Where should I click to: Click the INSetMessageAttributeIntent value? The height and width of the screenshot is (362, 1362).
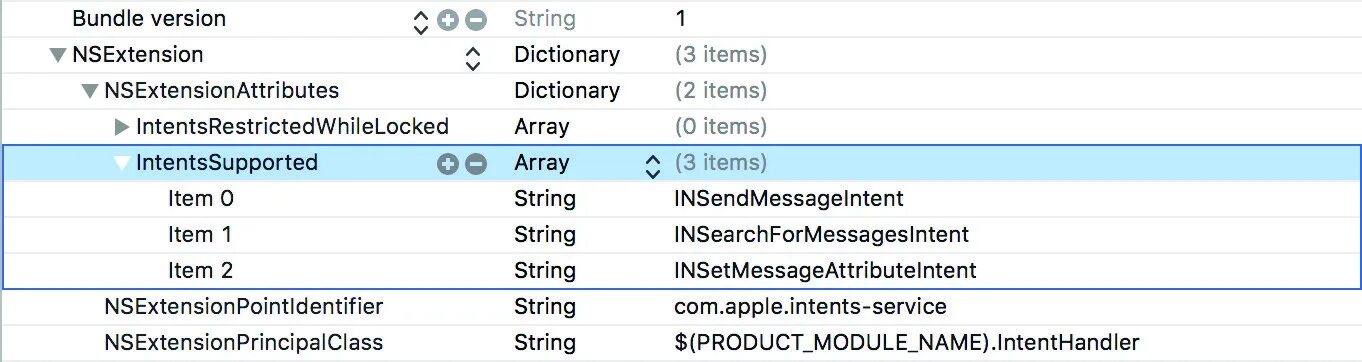coord(825,271)
